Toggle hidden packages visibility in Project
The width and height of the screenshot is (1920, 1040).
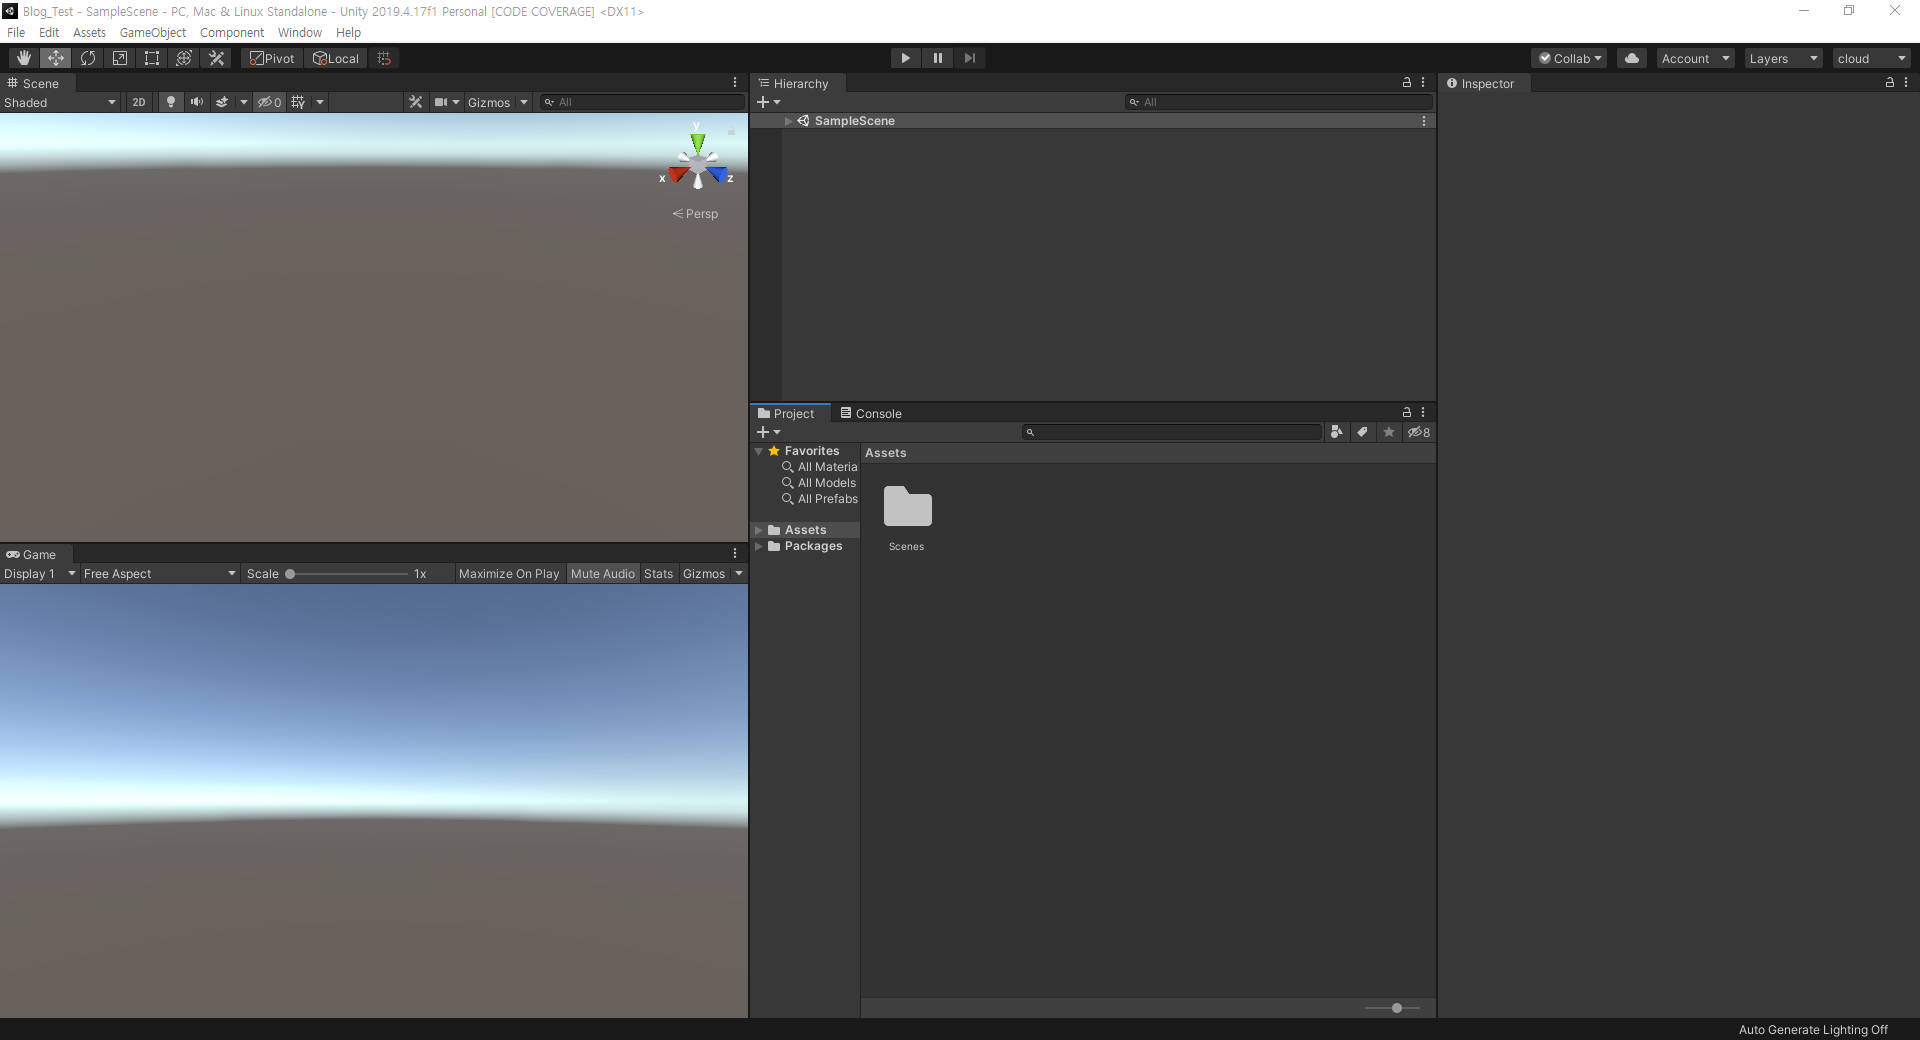[x=1419, y=432]
